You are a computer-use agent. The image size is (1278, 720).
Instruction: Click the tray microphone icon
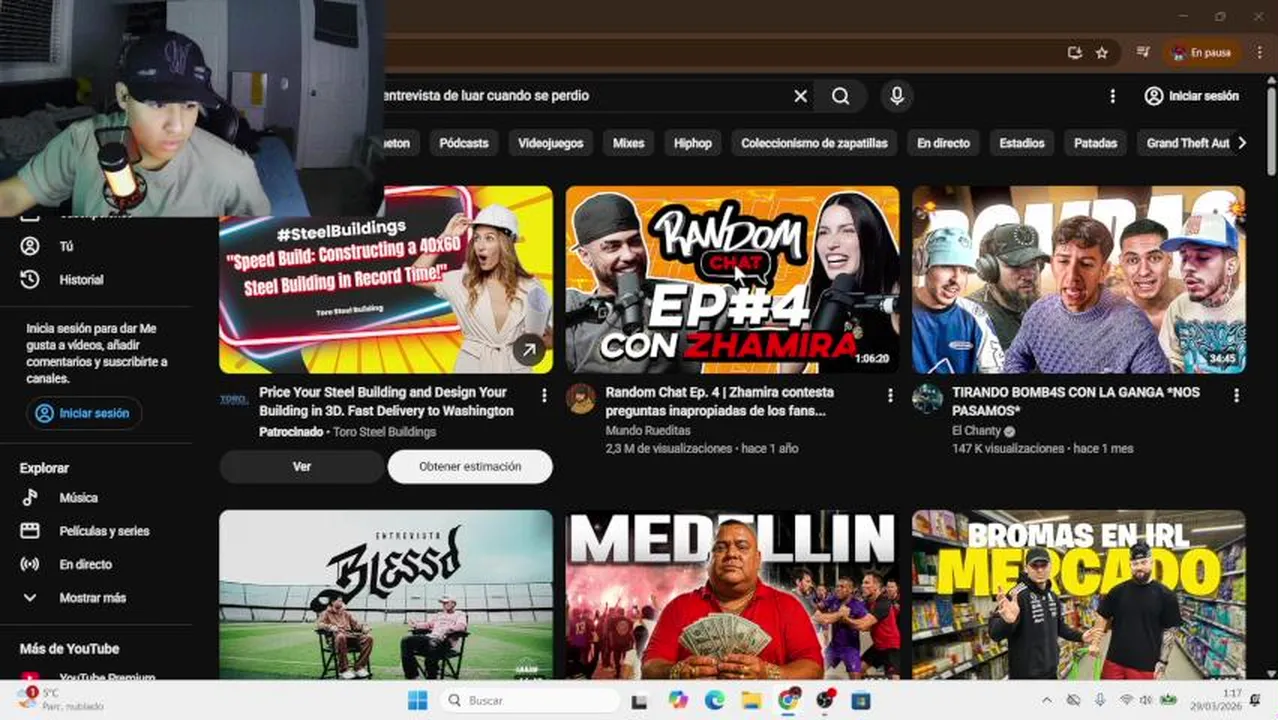click(x=1100, y=701)
